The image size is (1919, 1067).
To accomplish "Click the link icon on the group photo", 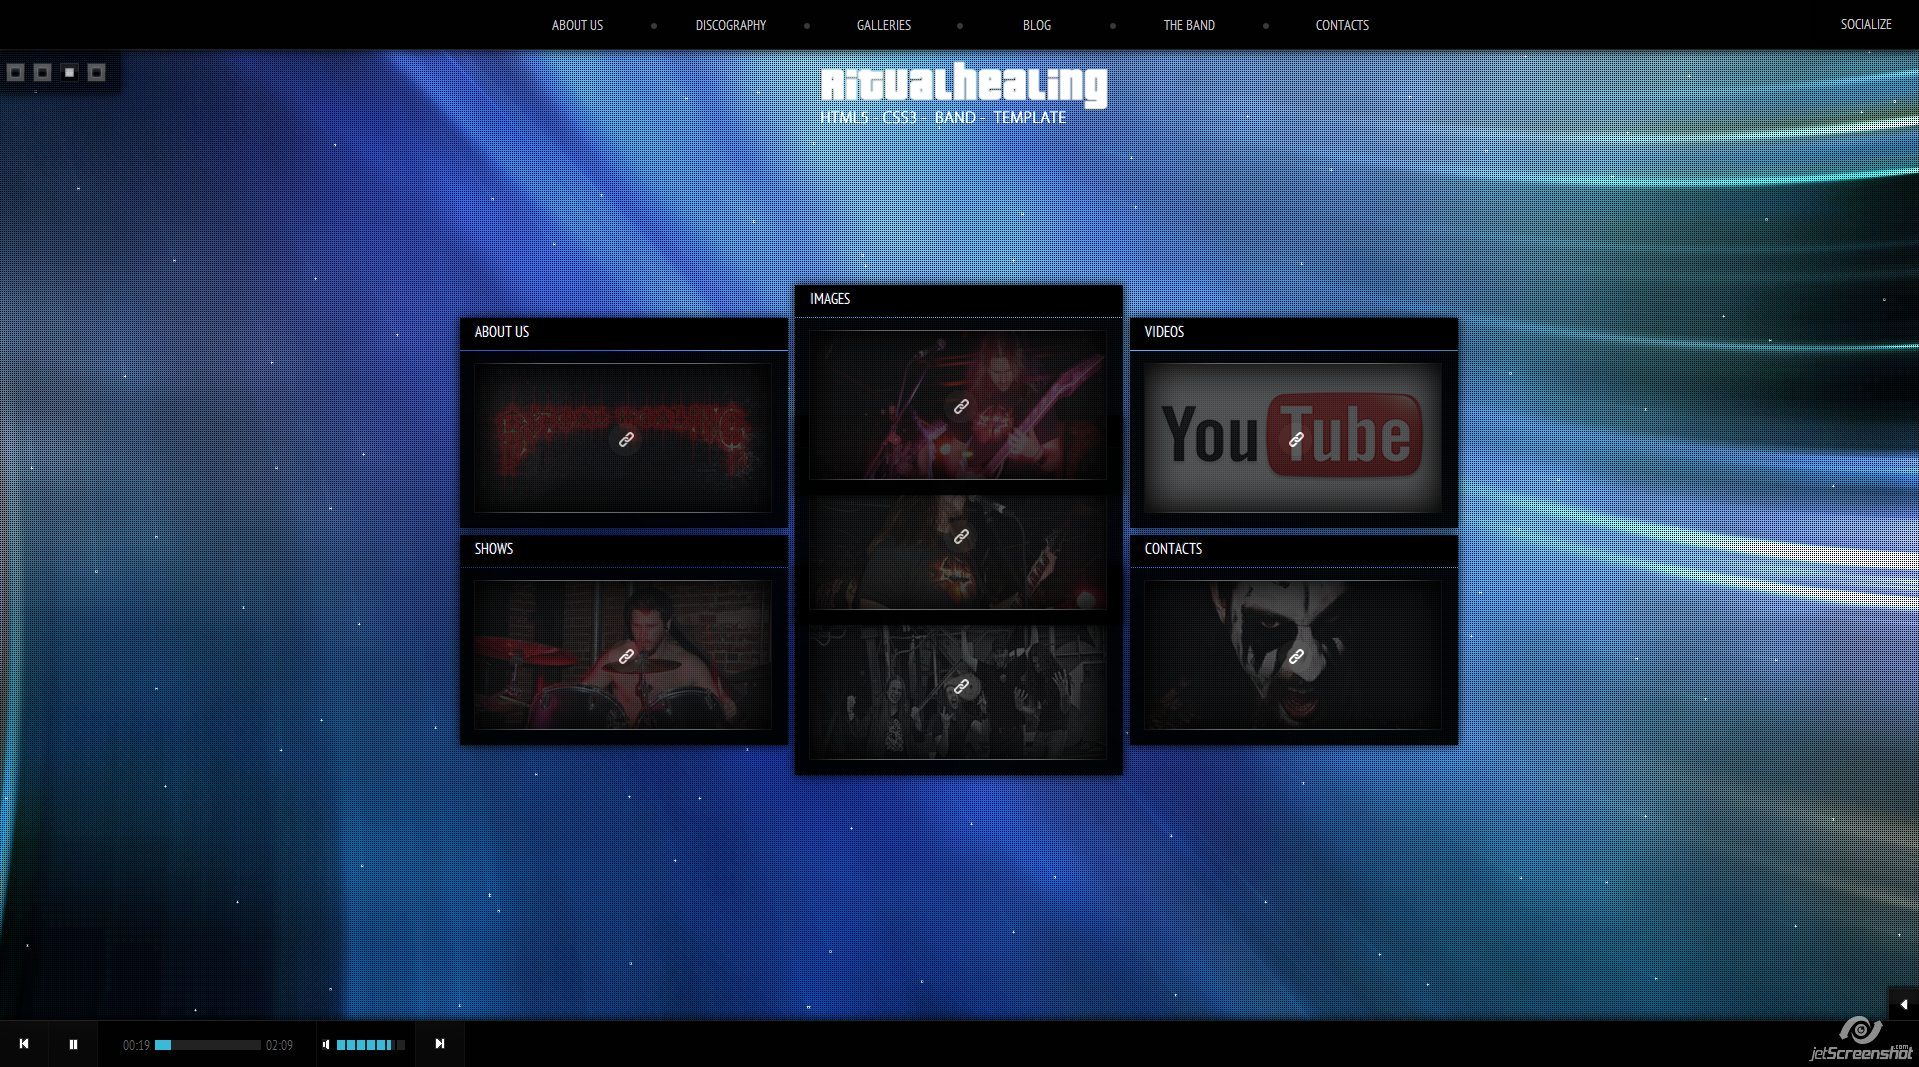I will [x=961, y=687].
